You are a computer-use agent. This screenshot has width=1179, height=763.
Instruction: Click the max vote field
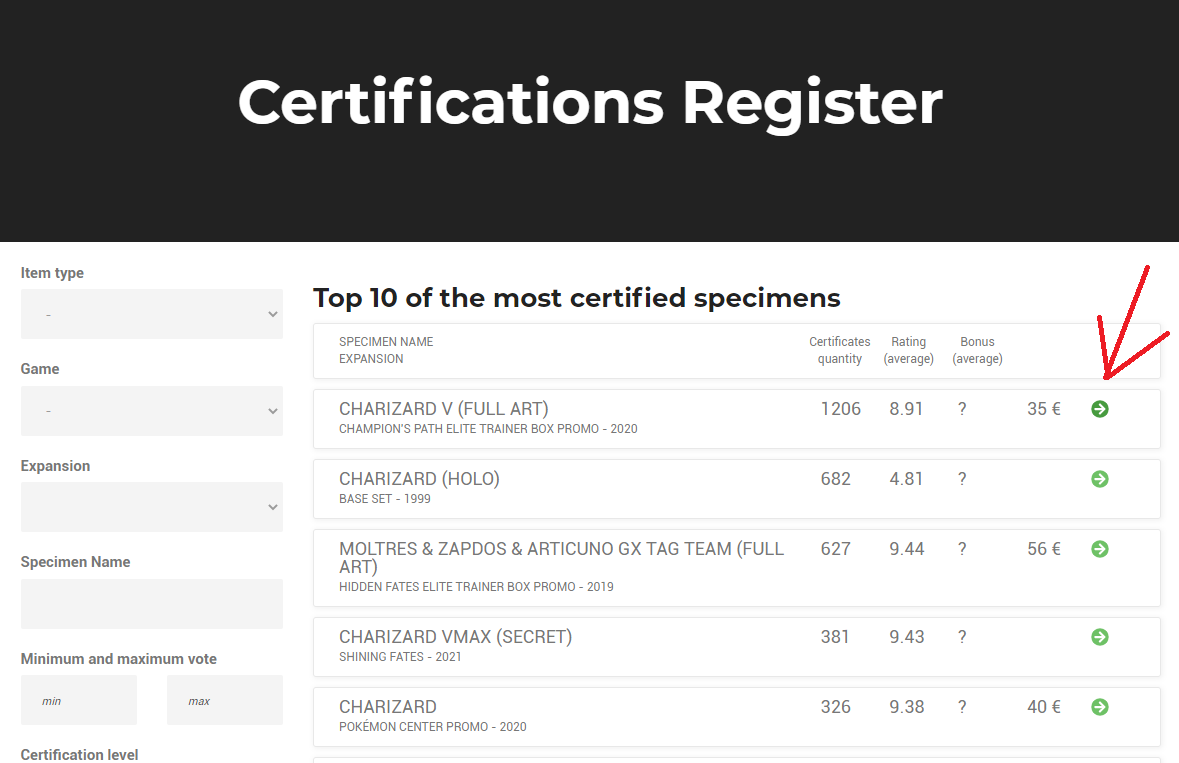tap(225, 700)
